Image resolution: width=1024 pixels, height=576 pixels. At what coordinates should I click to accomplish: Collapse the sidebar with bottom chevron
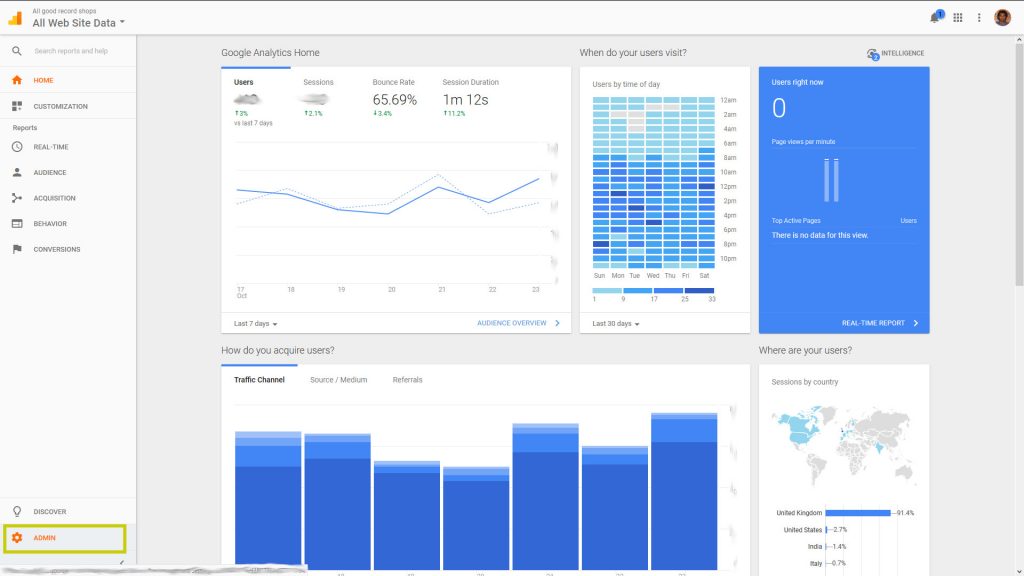[x=121, y=562]
